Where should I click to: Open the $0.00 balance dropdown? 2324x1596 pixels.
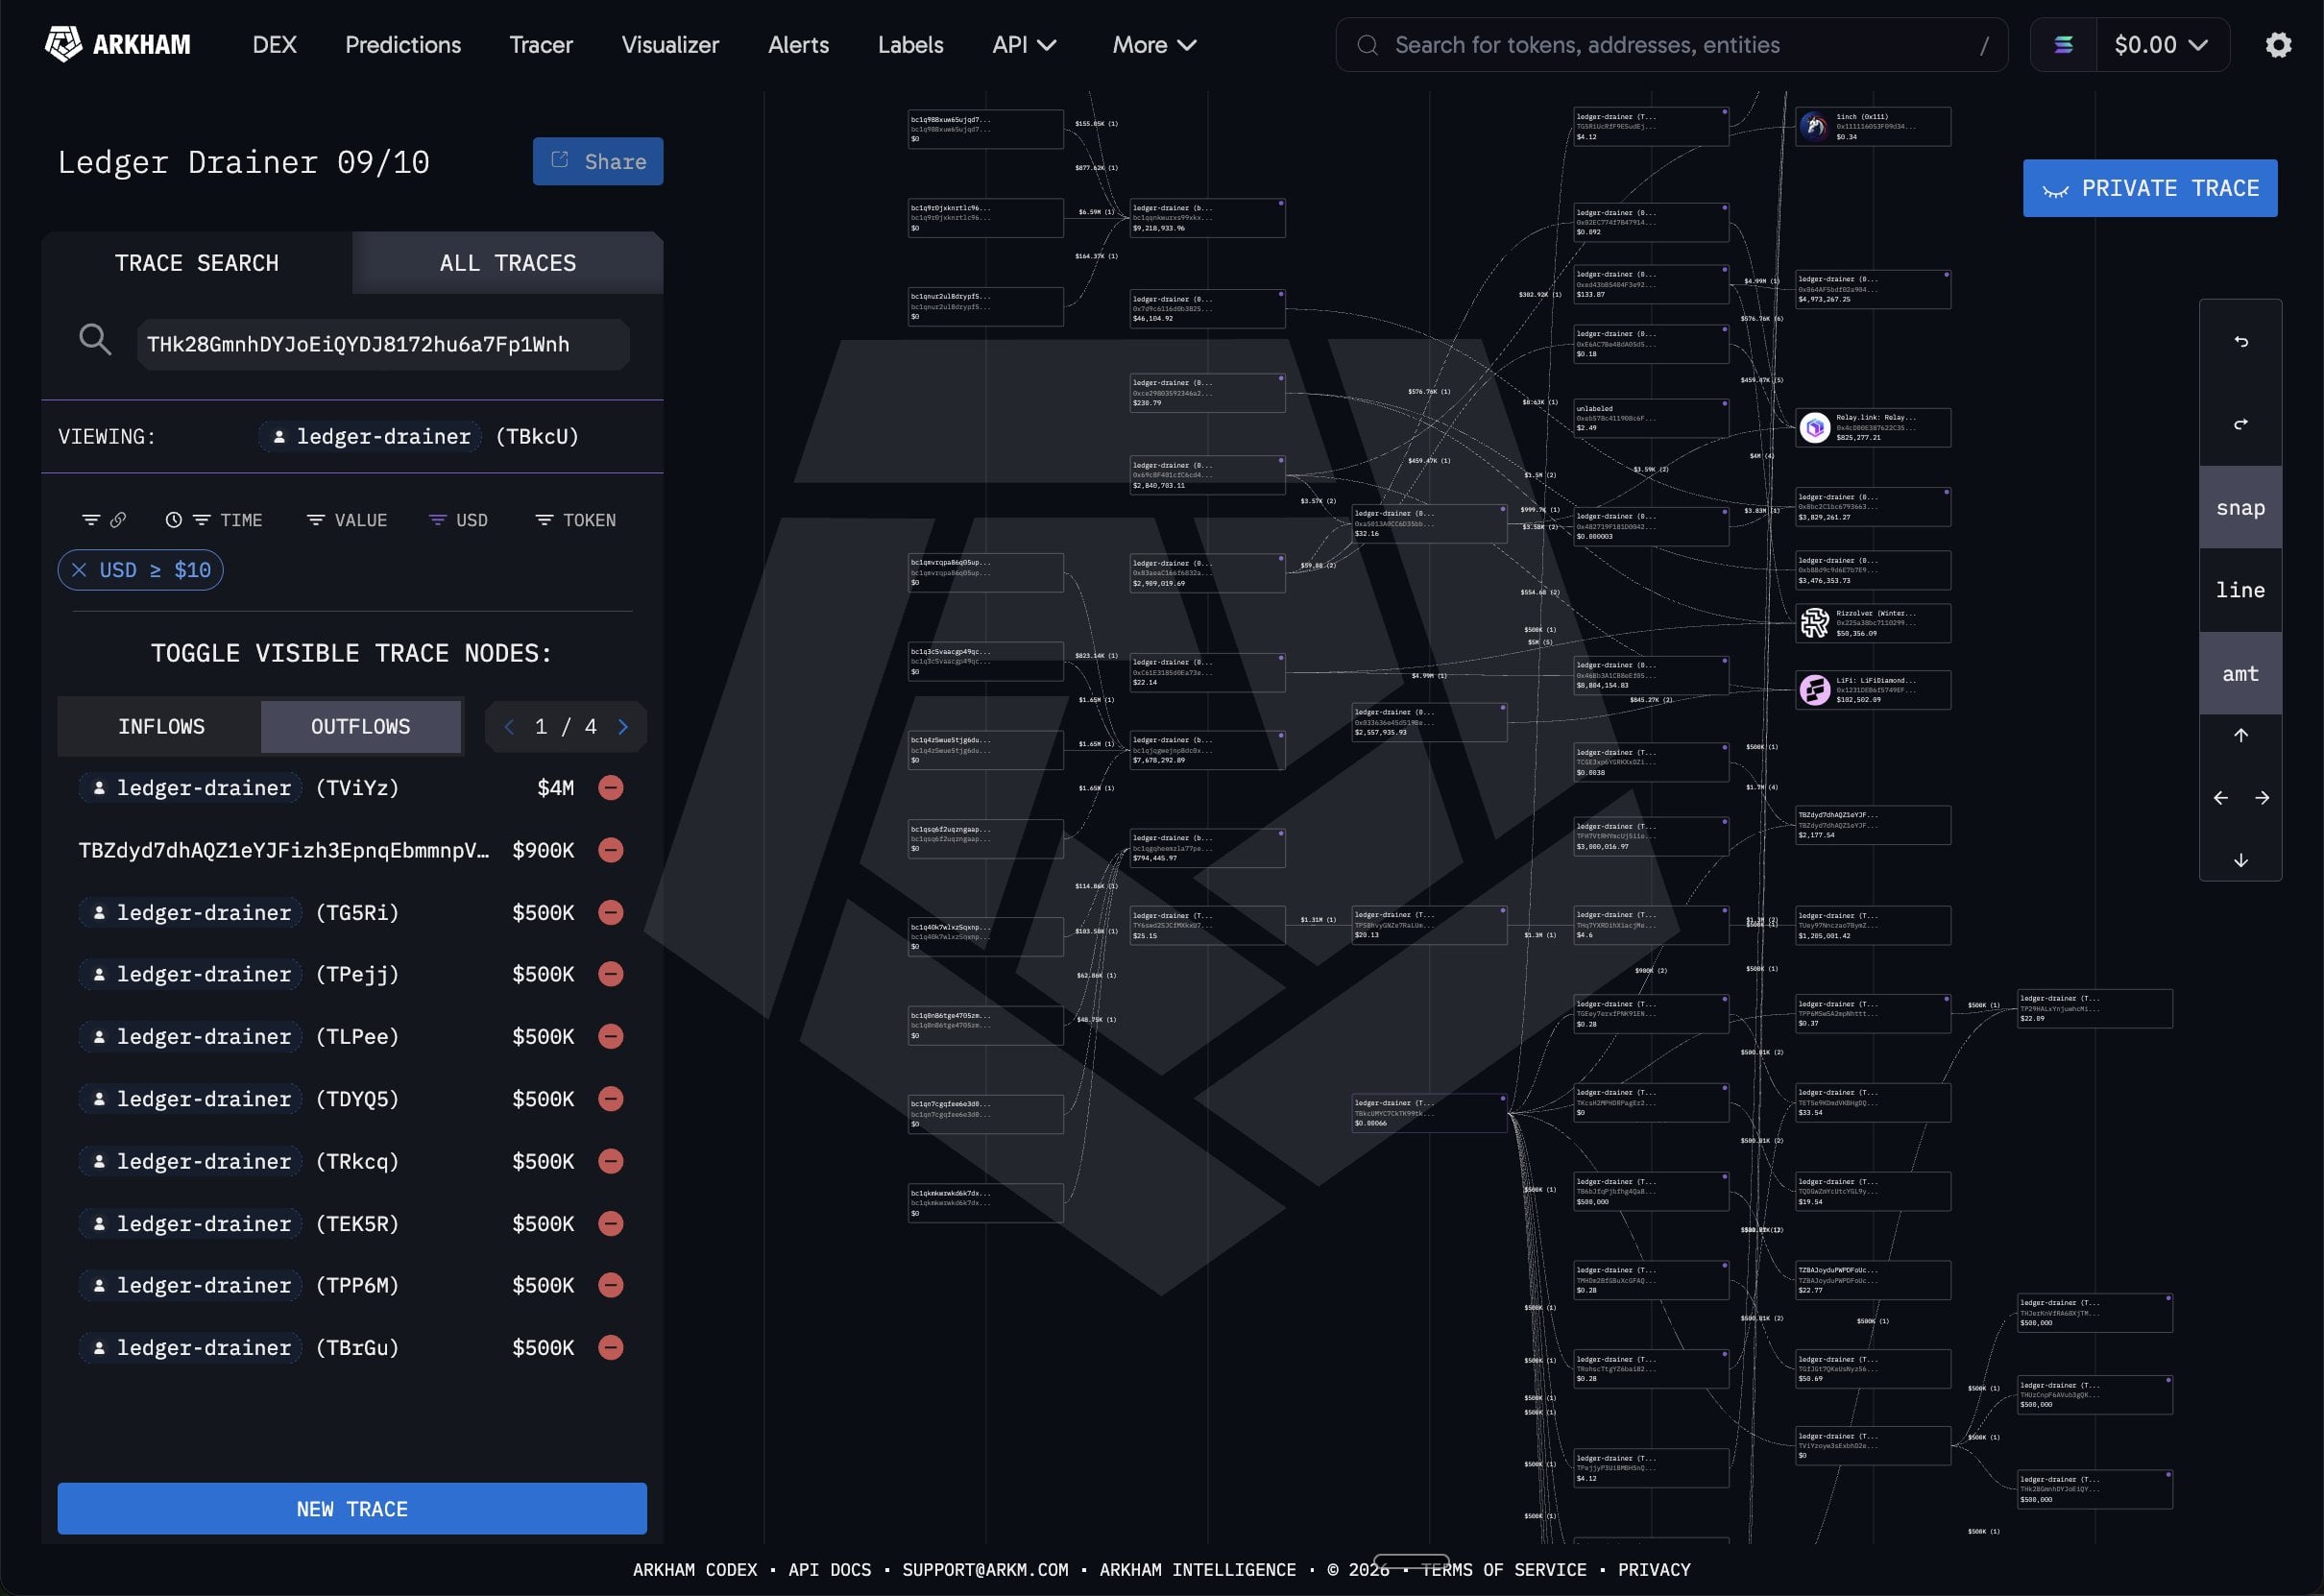coord(2162,45)
